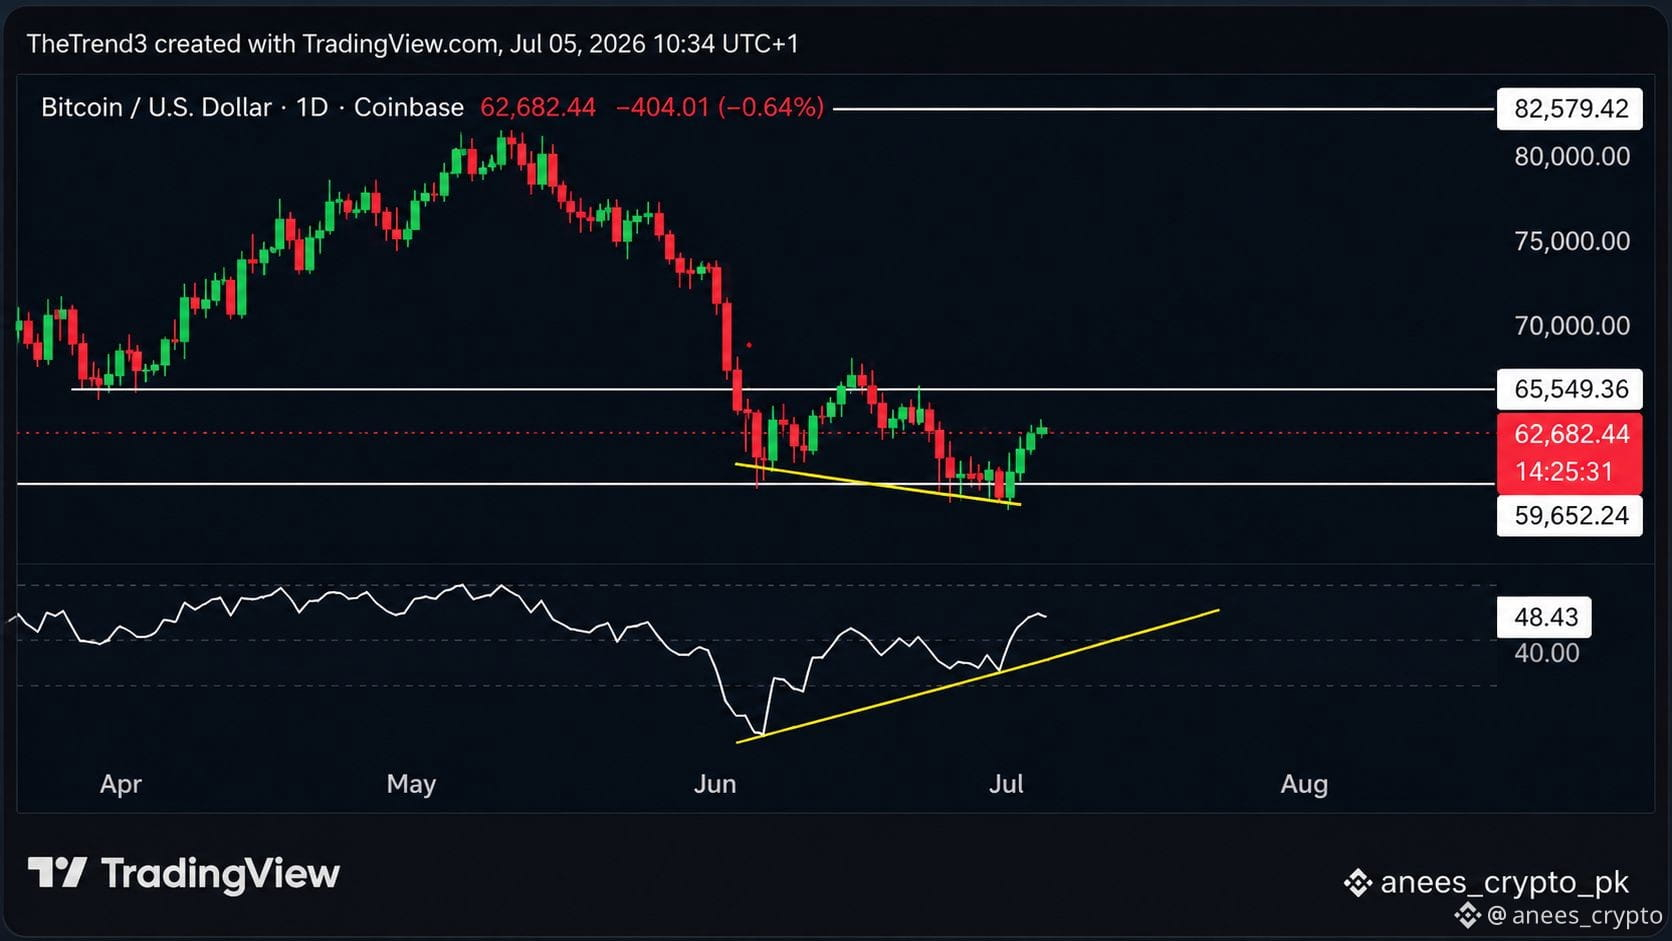Click the red −404.01 (−0.64%) change value
This screenshot has width=1672, height=941.
click(x=720, y=107)
